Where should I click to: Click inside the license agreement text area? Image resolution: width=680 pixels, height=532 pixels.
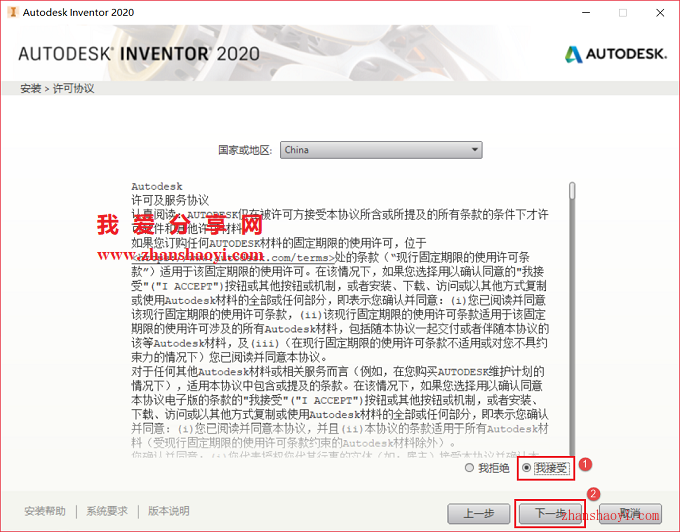click(x=340, y=319)
